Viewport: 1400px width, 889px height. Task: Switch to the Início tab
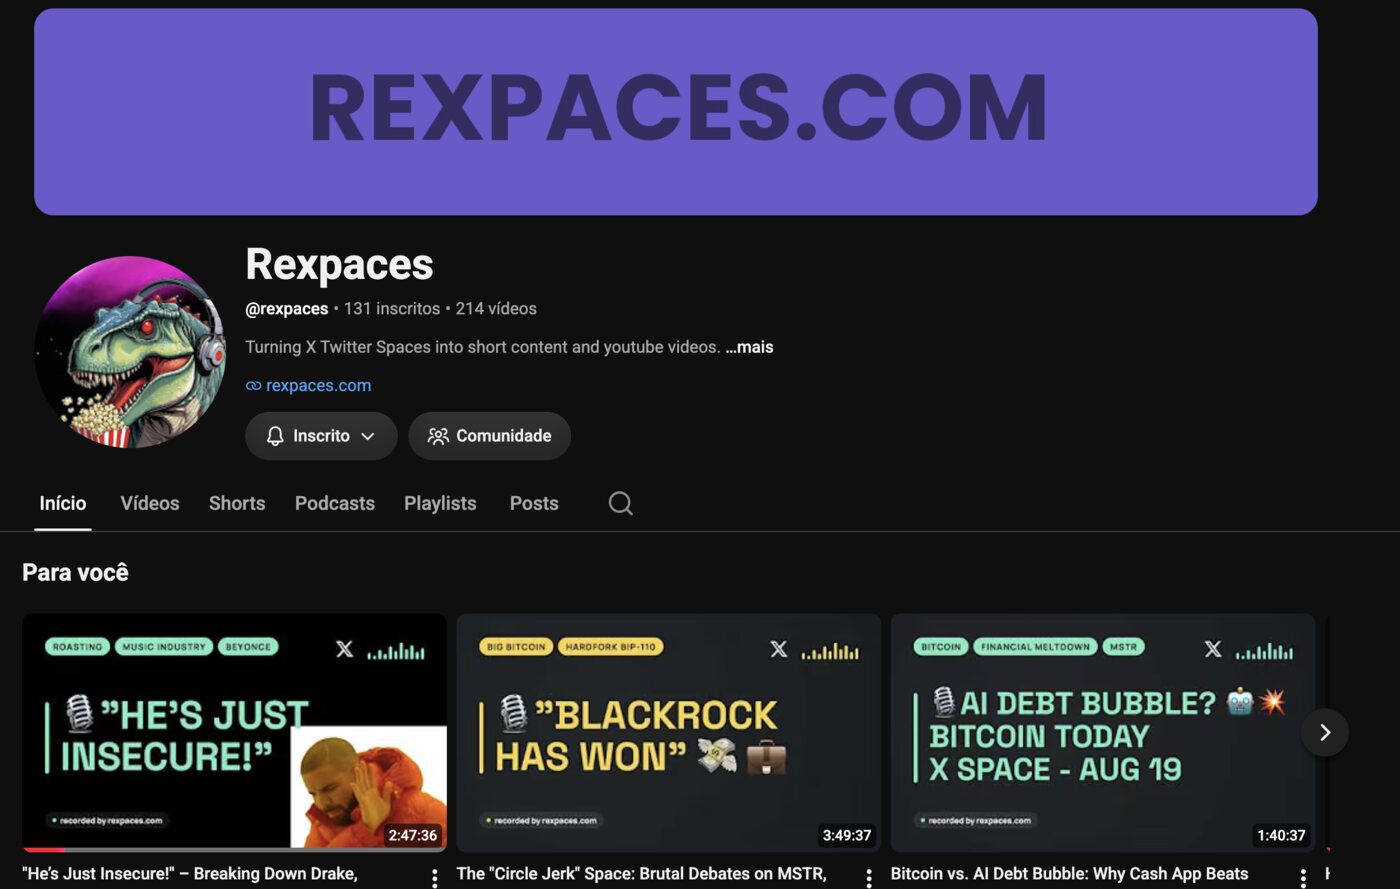63,503
